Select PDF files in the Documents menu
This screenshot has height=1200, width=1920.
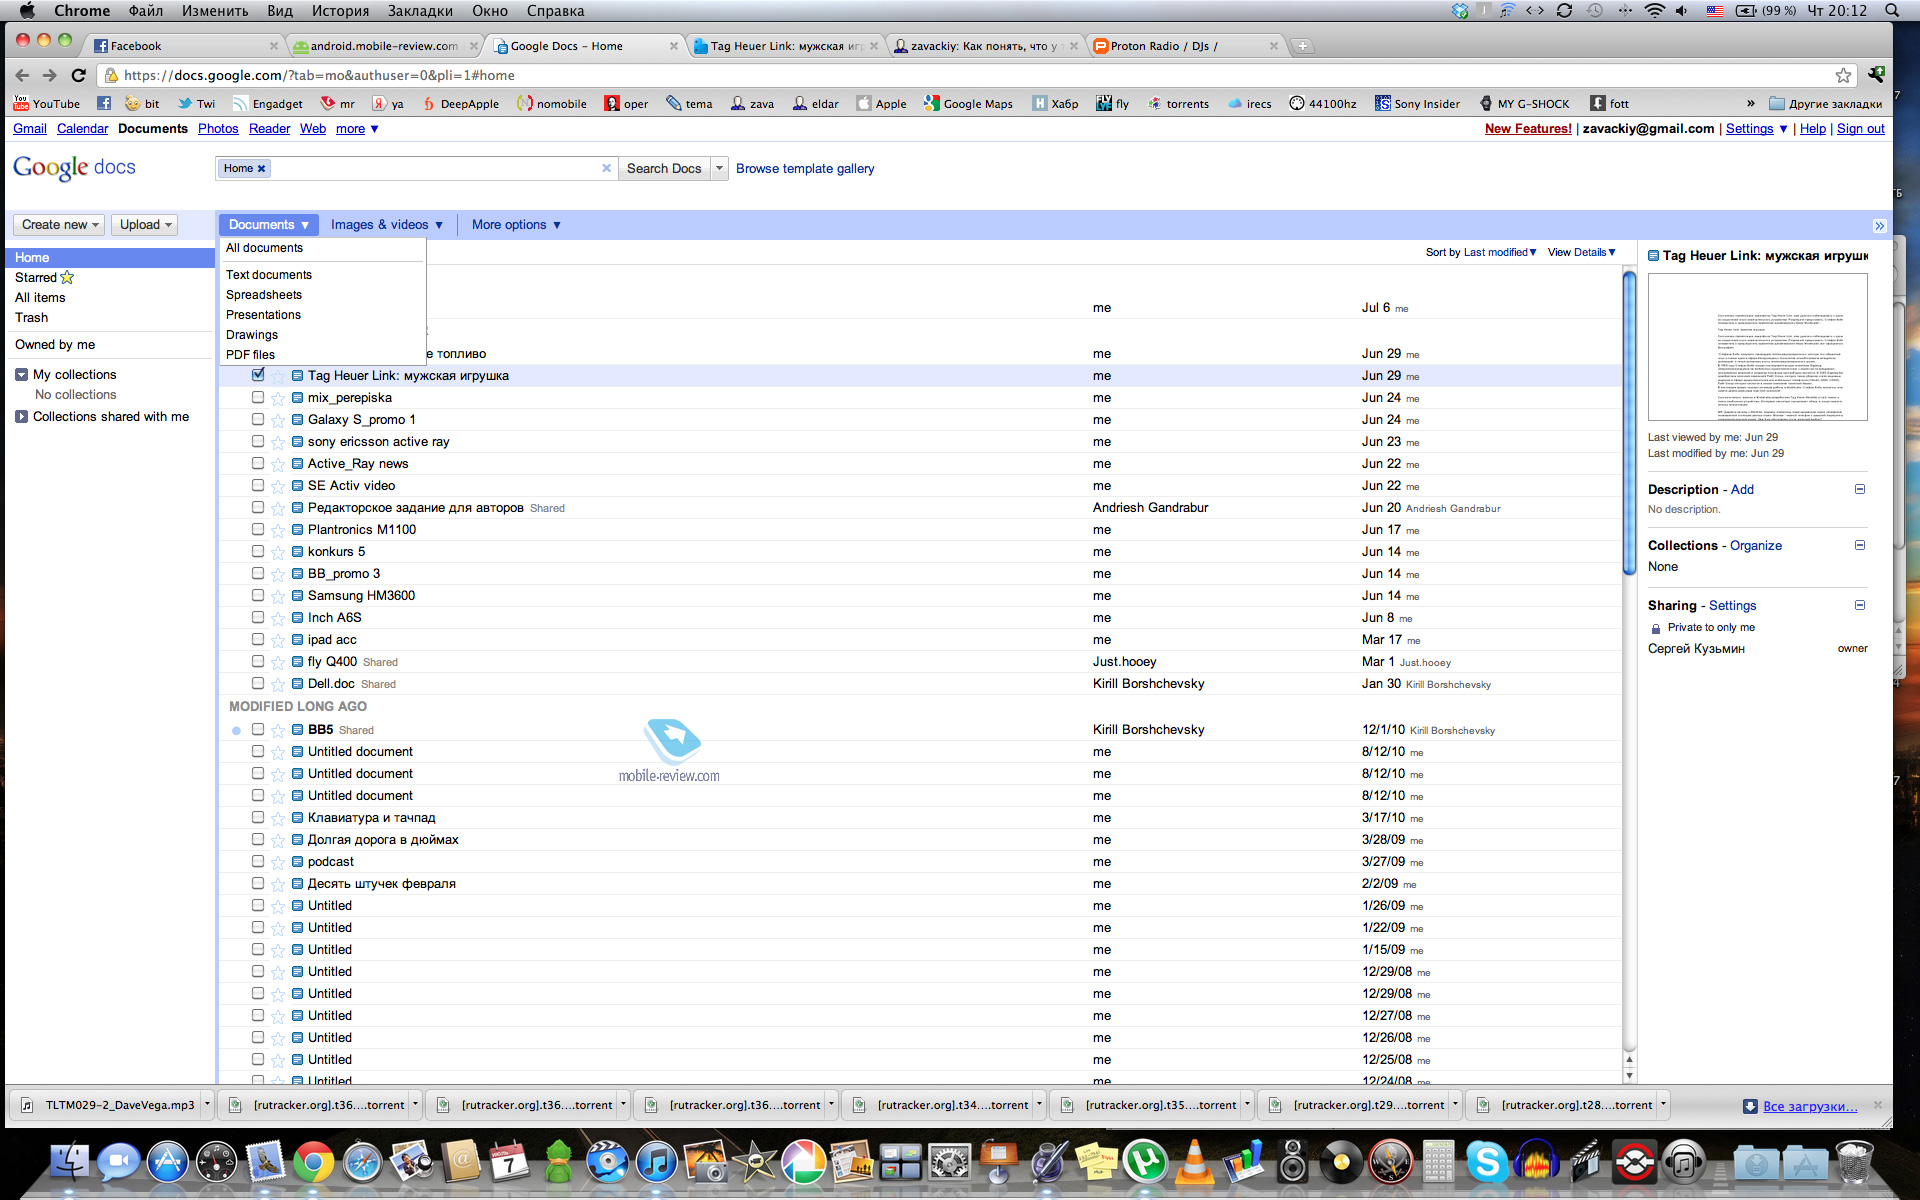point(250,355)
